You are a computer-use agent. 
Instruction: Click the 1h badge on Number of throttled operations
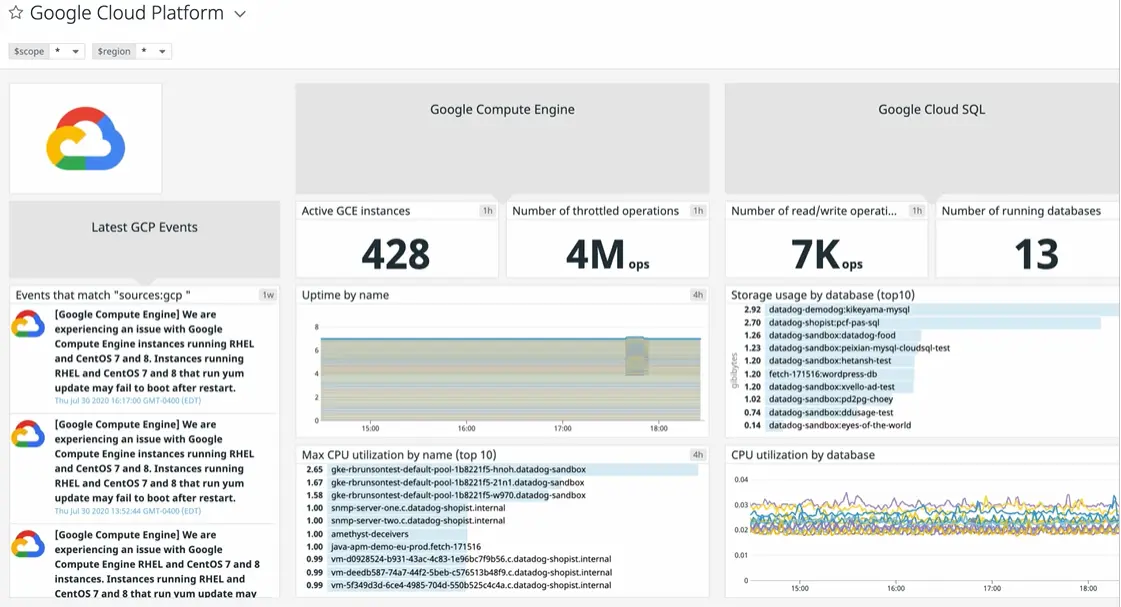click(x=697, y=210)
